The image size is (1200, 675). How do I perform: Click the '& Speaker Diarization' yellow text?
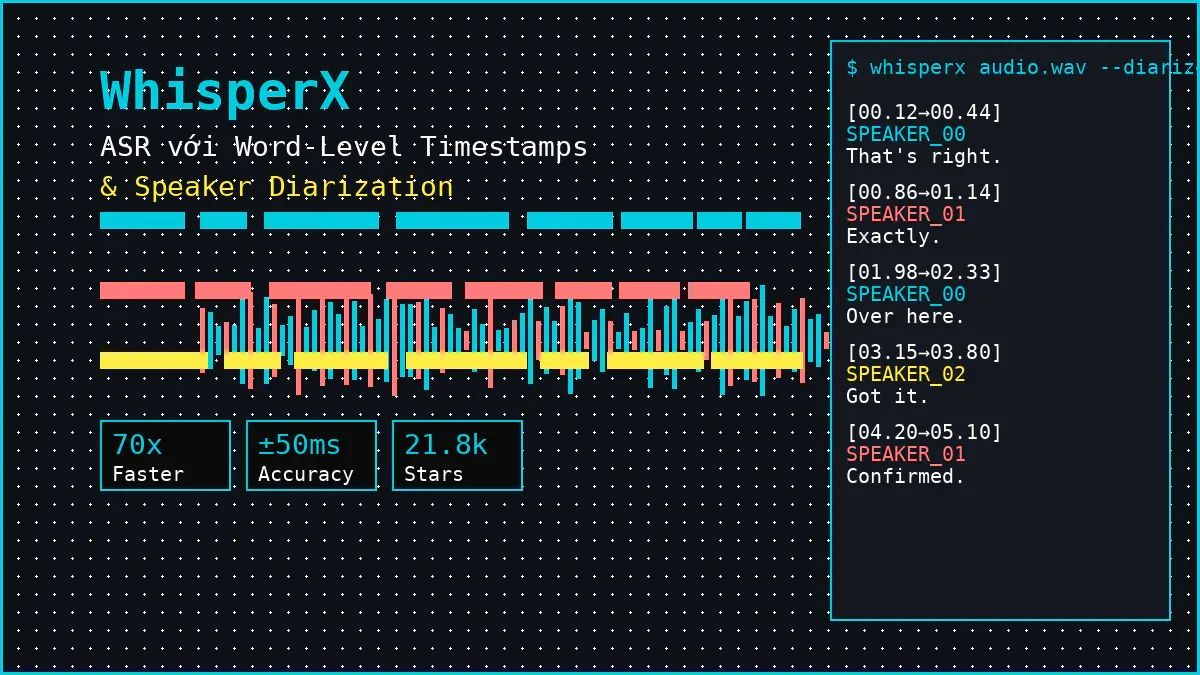(x=277, y=187)
